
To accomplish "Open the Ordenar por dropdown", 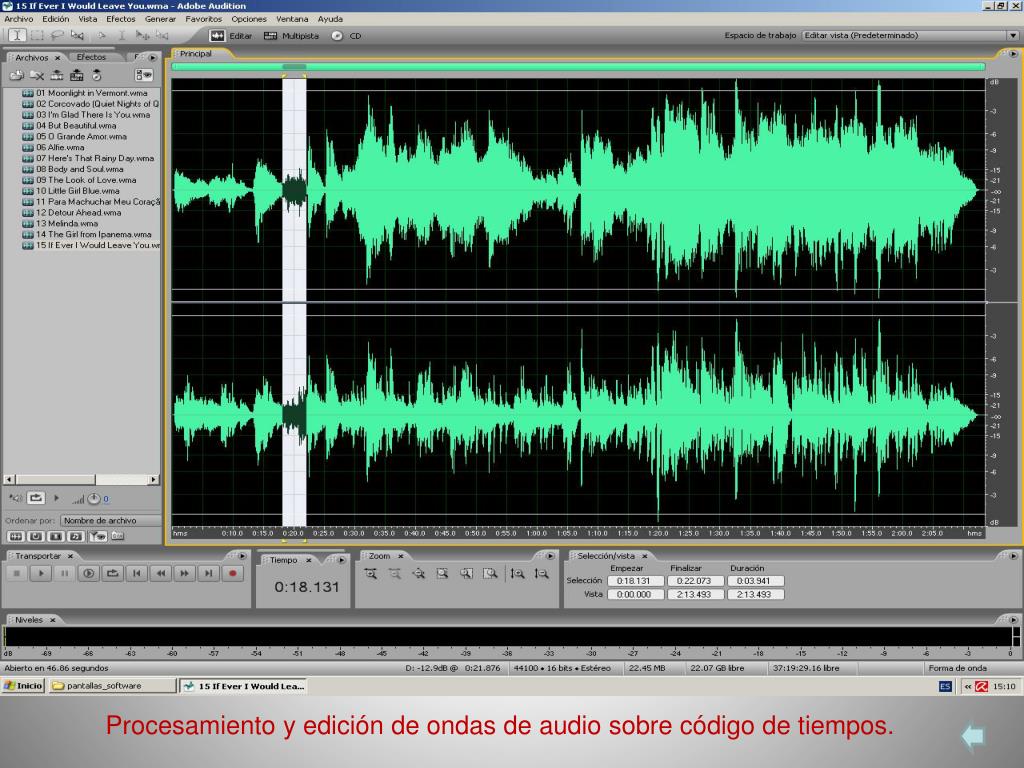I will [x=110, y=520].
